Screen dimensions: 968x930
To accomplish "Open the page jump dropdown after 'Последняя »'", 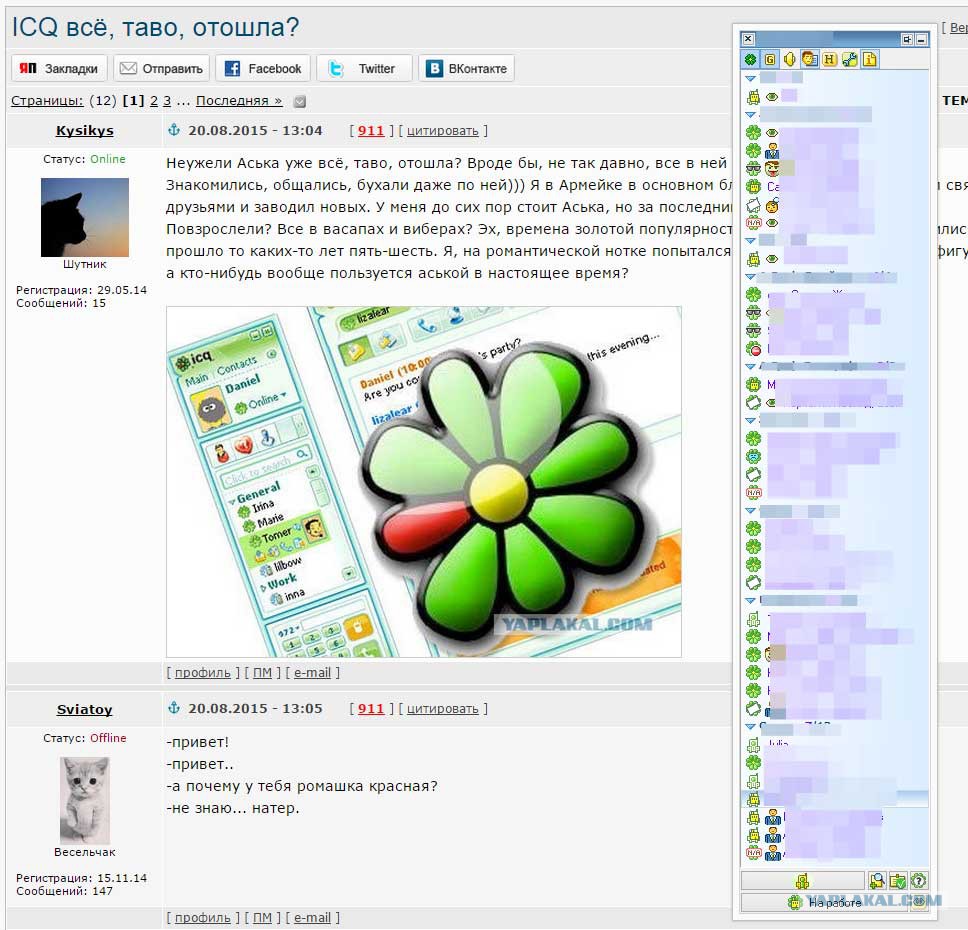I will tap(299, 101).
